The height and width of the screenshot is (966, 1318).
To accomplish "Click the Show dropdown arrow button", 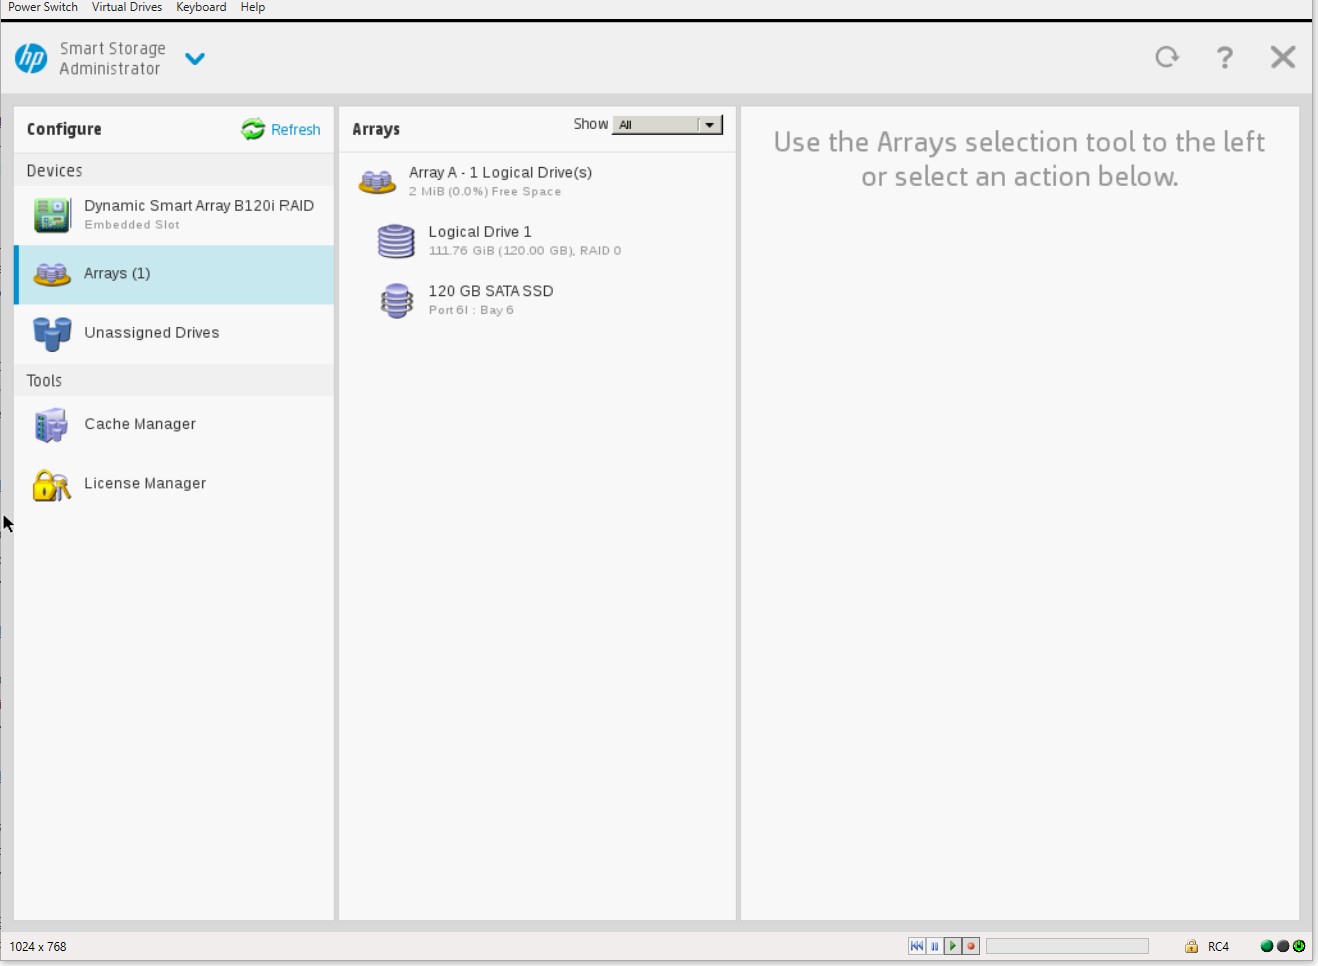I will (x=710, y=125).
